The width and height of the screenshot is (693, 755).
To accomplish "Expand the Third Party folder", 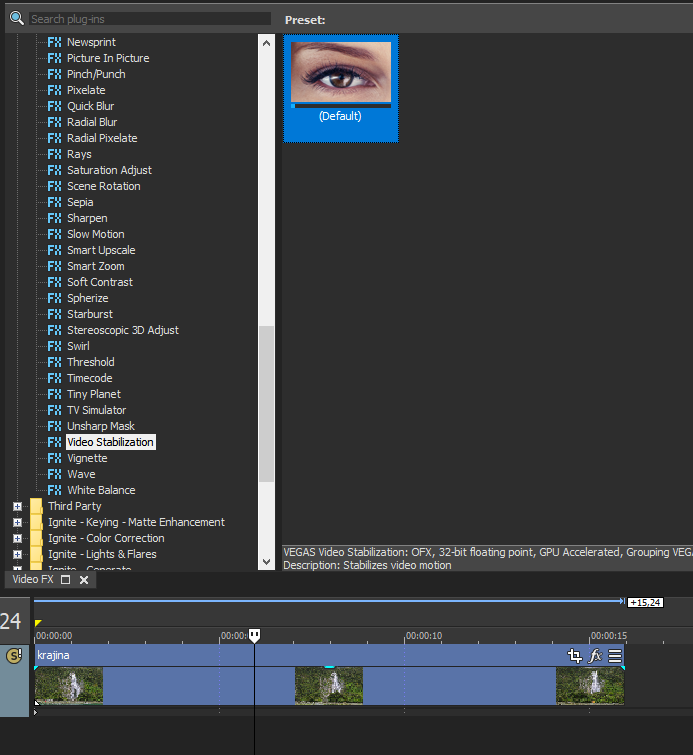I will 17,506.
